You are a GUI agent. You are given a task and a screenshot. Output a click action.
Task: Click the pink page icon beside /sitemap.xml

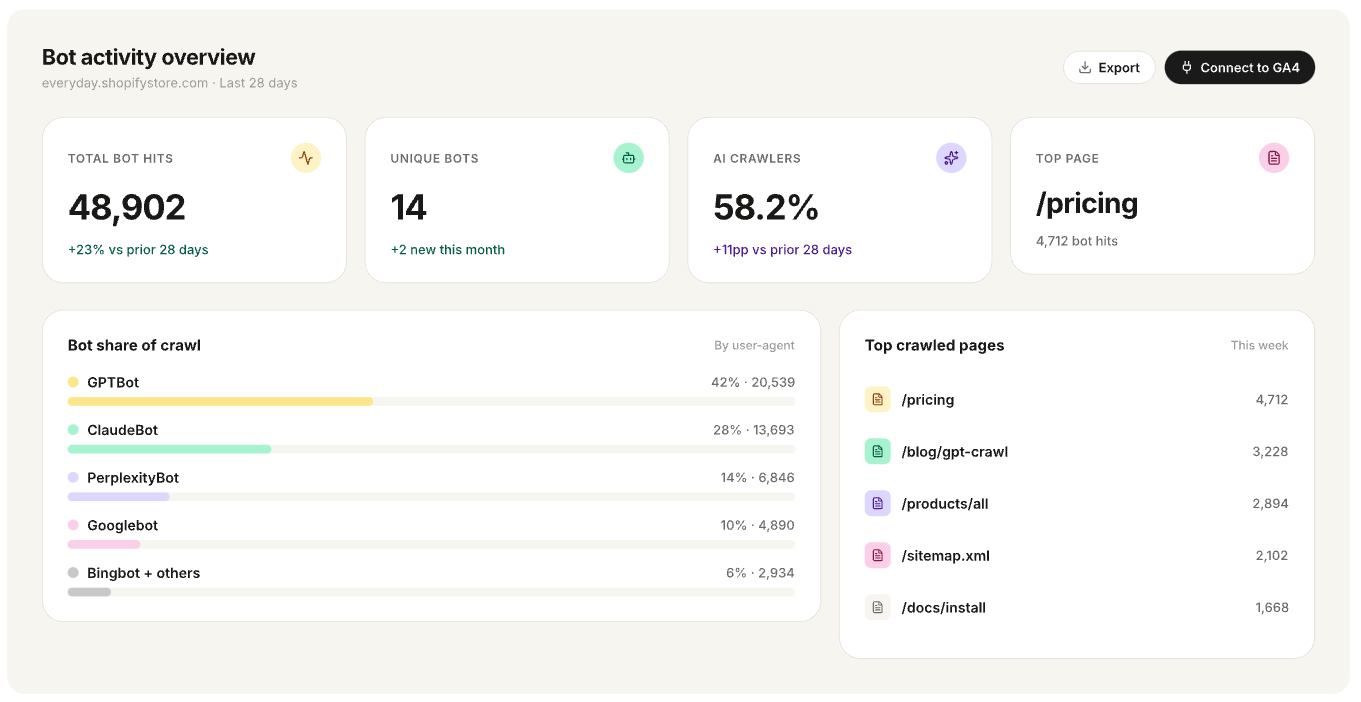(x=878, y=555)
